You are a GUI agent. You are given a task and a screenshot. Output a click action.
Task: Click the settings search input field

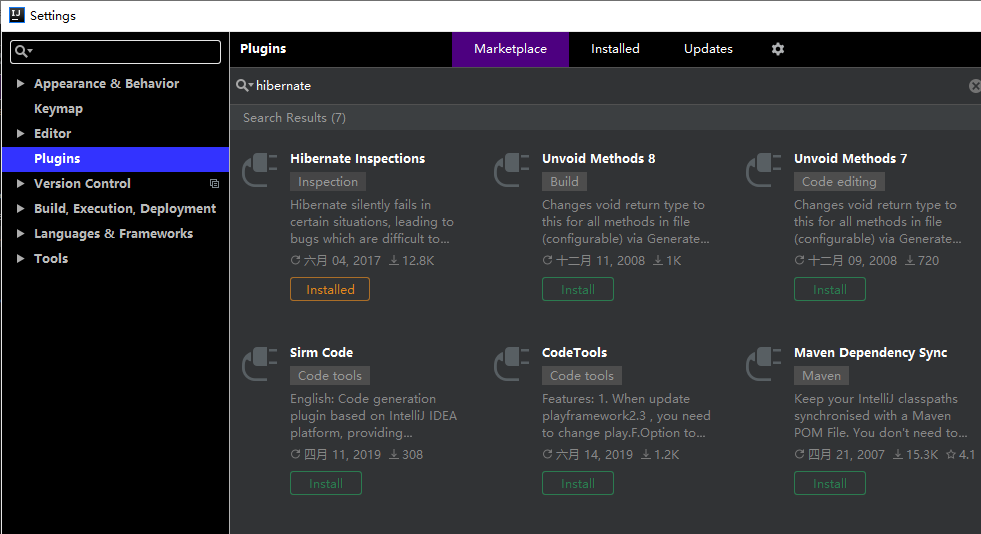(x=116, y=52)
